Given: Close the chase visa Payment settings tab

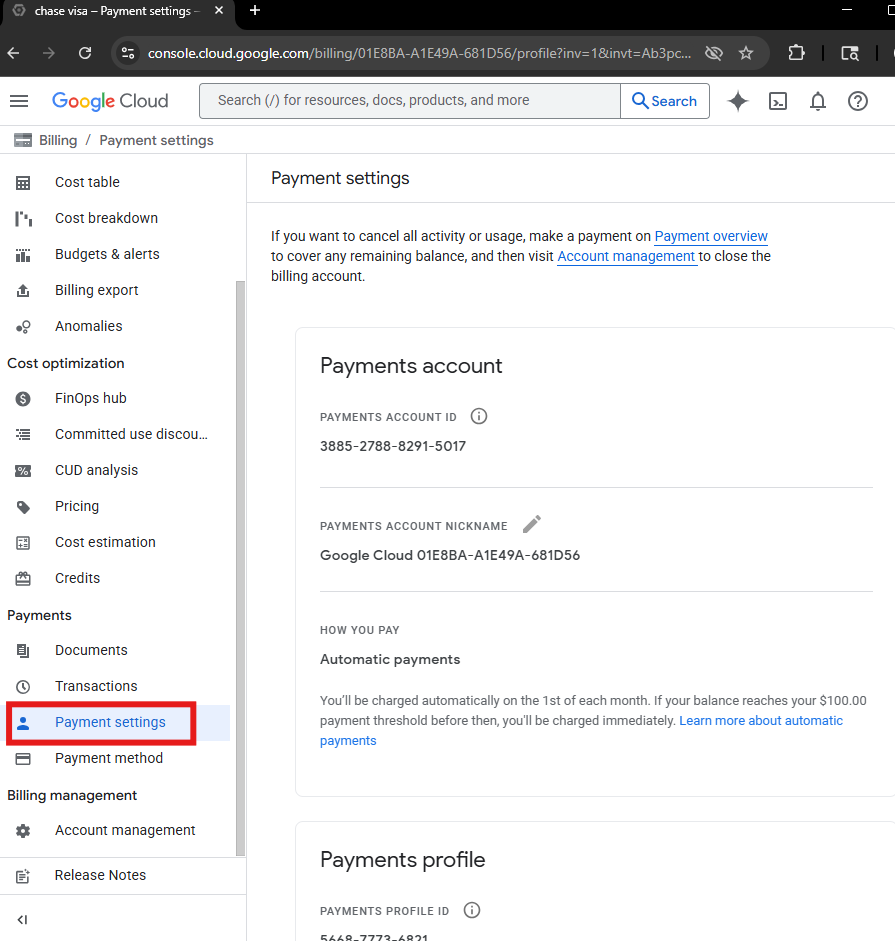Looking at the screenshot, I should pyautogui.click(x=219, y=11).
